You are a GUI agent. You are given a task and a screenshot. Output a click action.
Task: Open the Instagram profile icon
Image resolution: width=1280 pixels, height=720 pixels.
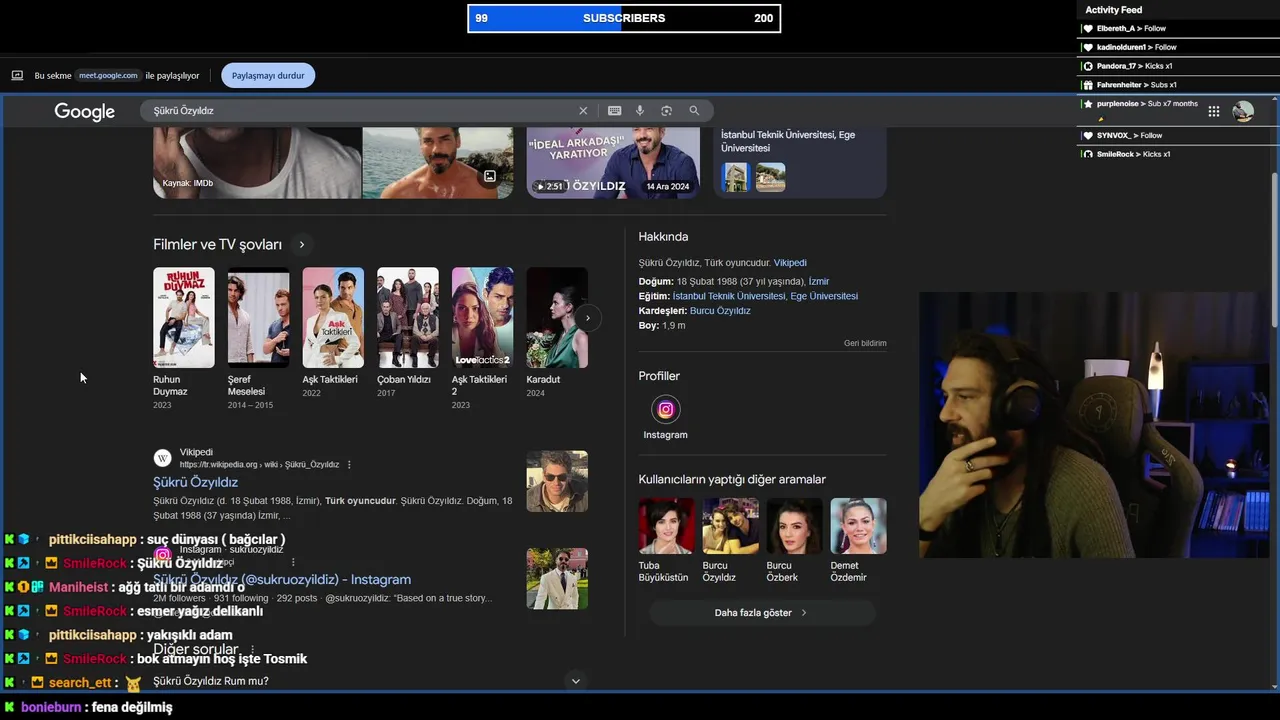665,409
